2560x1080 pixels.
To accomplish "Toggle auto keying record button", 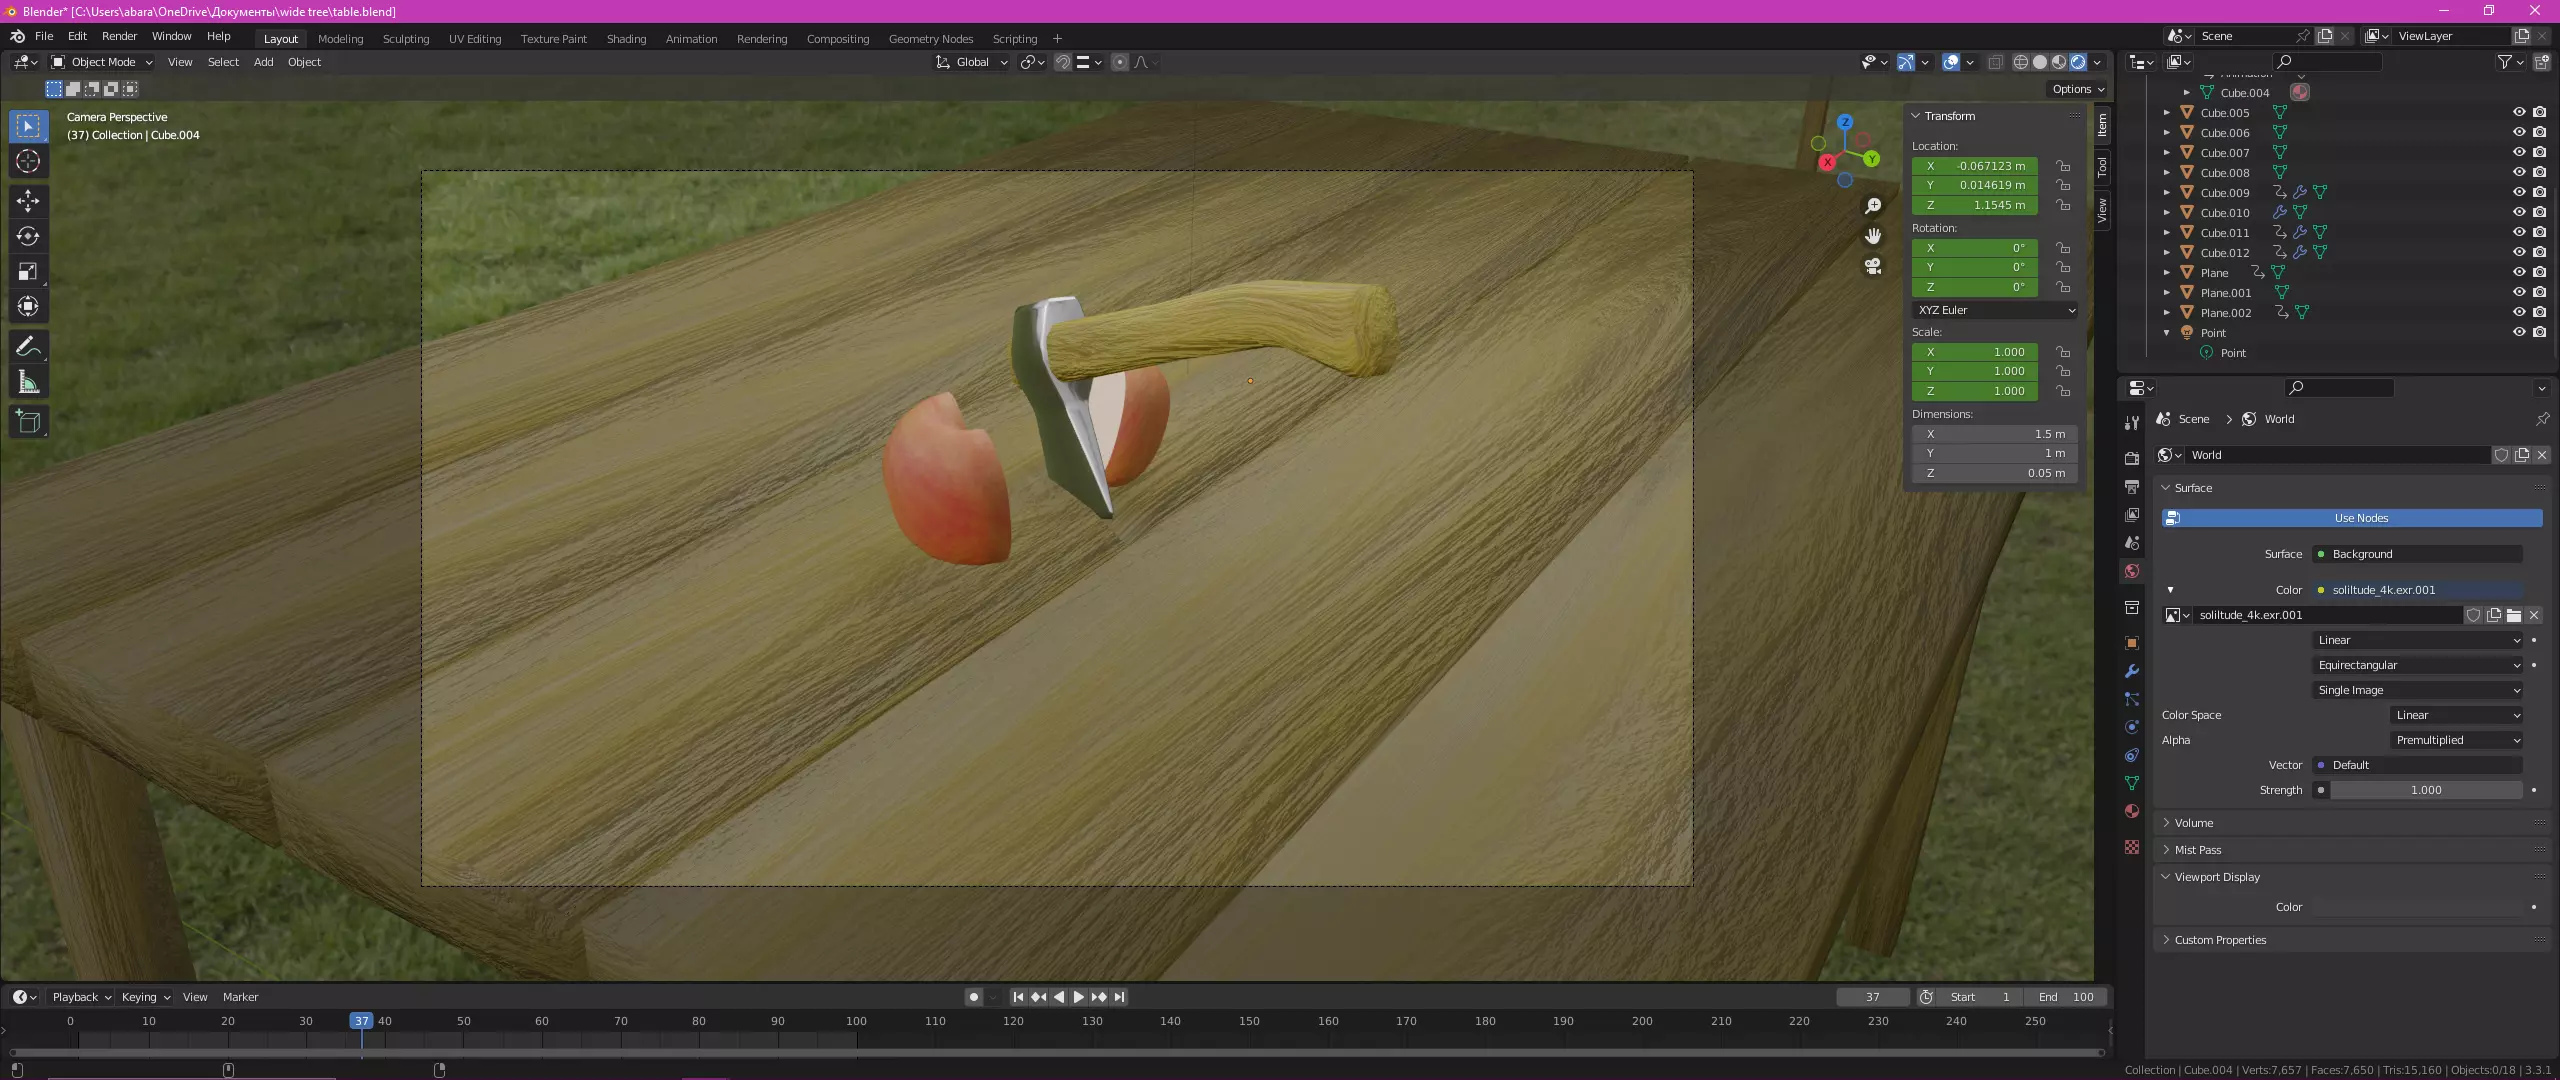I will [x=974, y=997].
